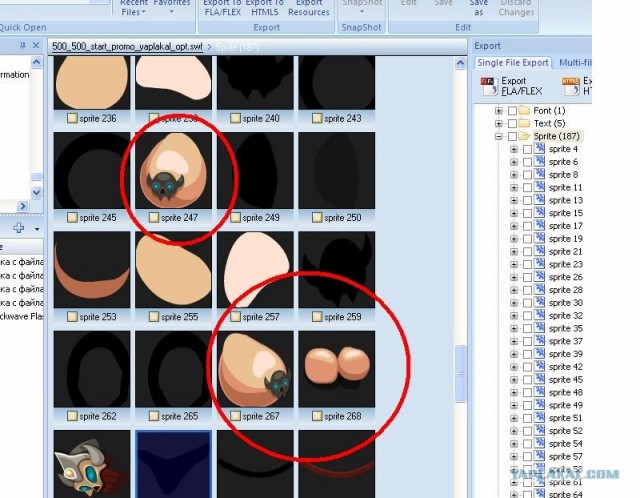Viewport: 640px width, 498px height.
Task: Switch to Multi-file export tab
Action: (x=575, y=62)
